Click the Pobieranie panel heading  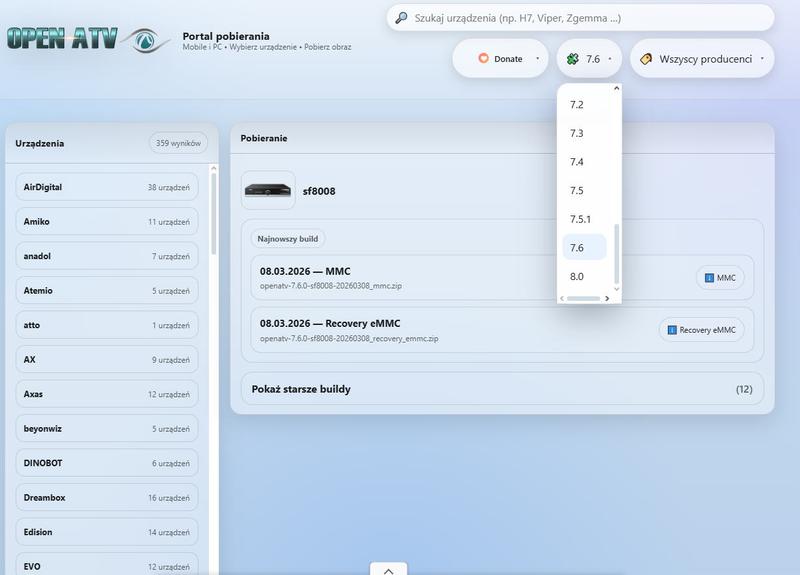click(264, 138)
